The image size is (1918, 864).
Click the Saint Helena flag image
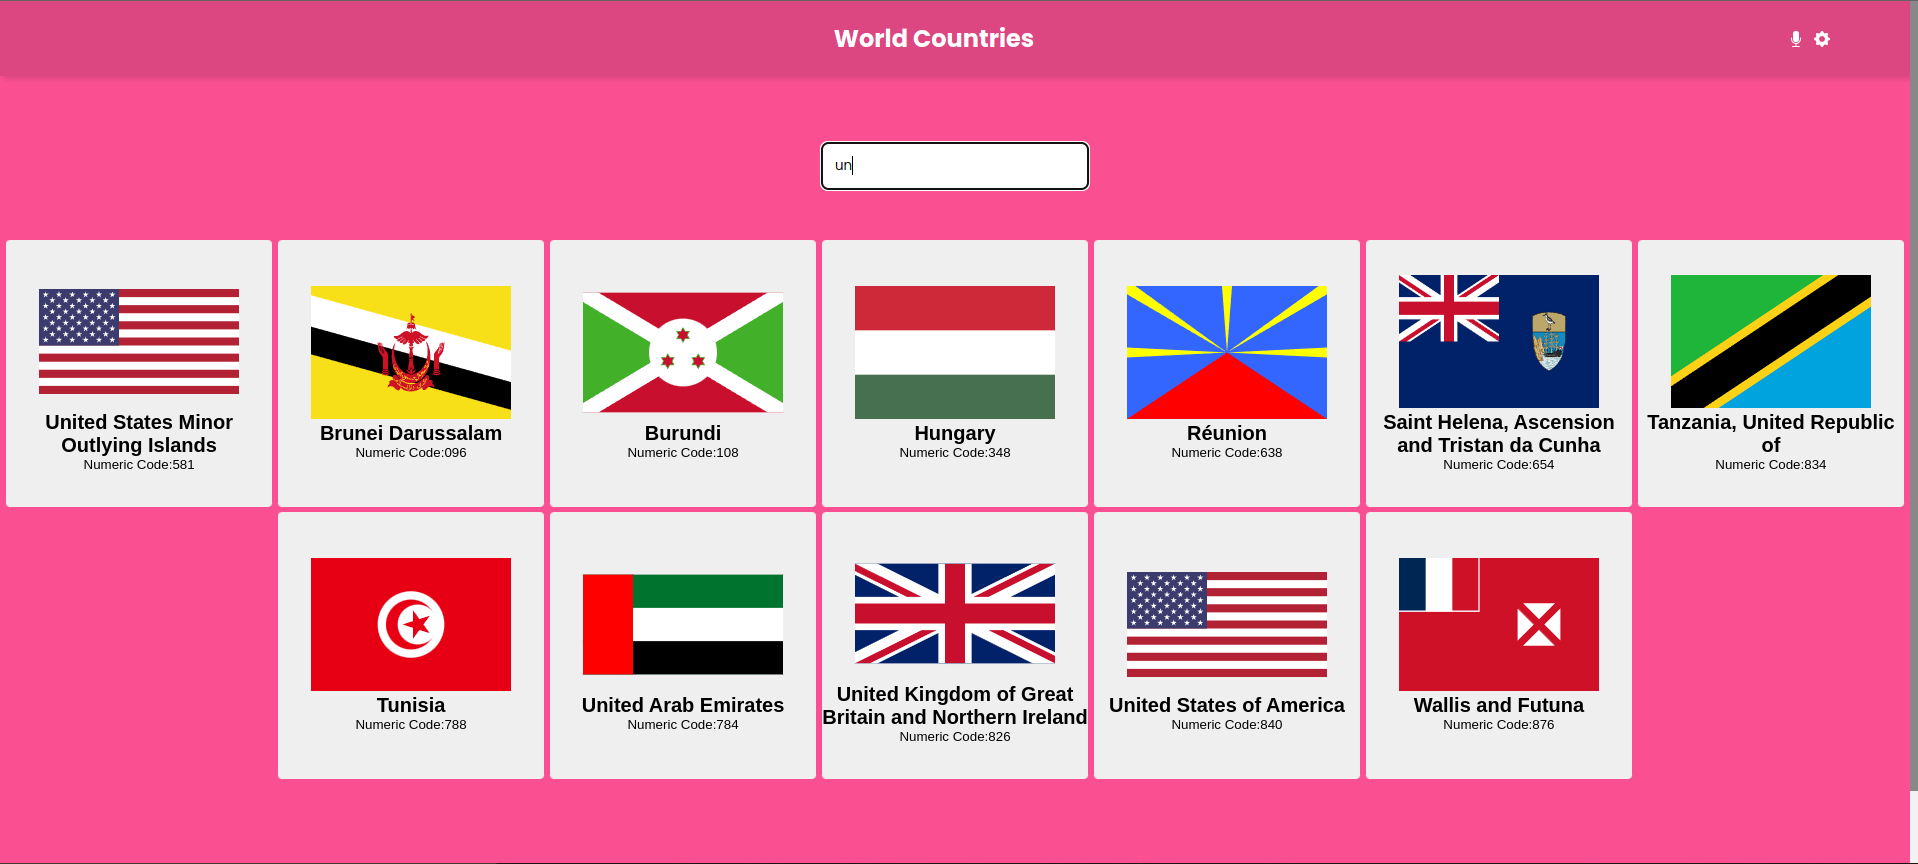click(1498, 341)
